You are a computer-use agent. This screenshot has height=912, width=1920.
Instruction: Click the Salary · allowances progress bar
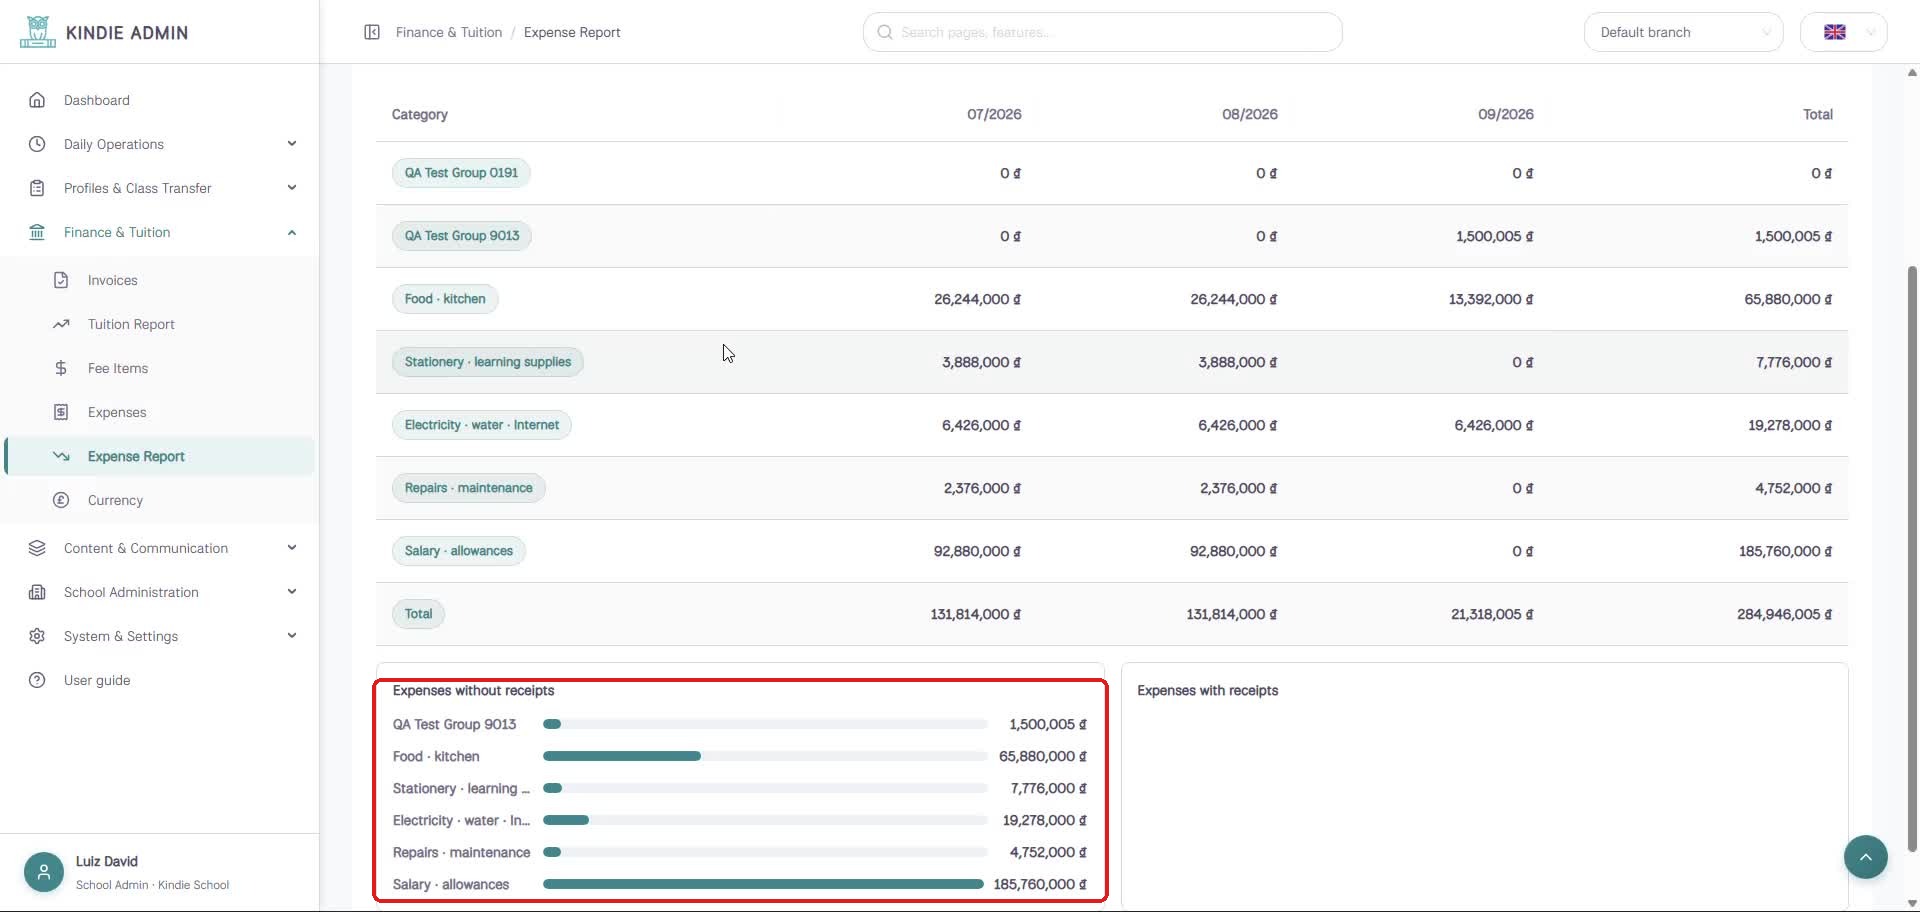[x=765, y=884]
